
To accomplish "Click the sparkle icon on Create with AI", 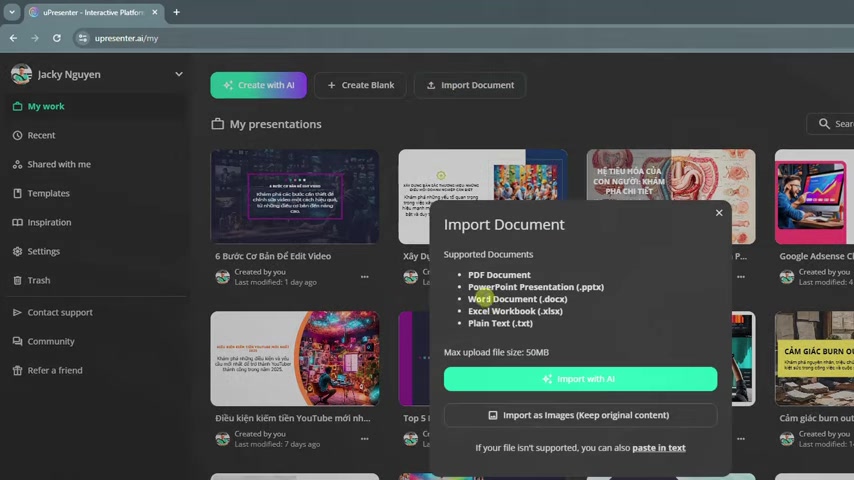I will coord(228,85).
